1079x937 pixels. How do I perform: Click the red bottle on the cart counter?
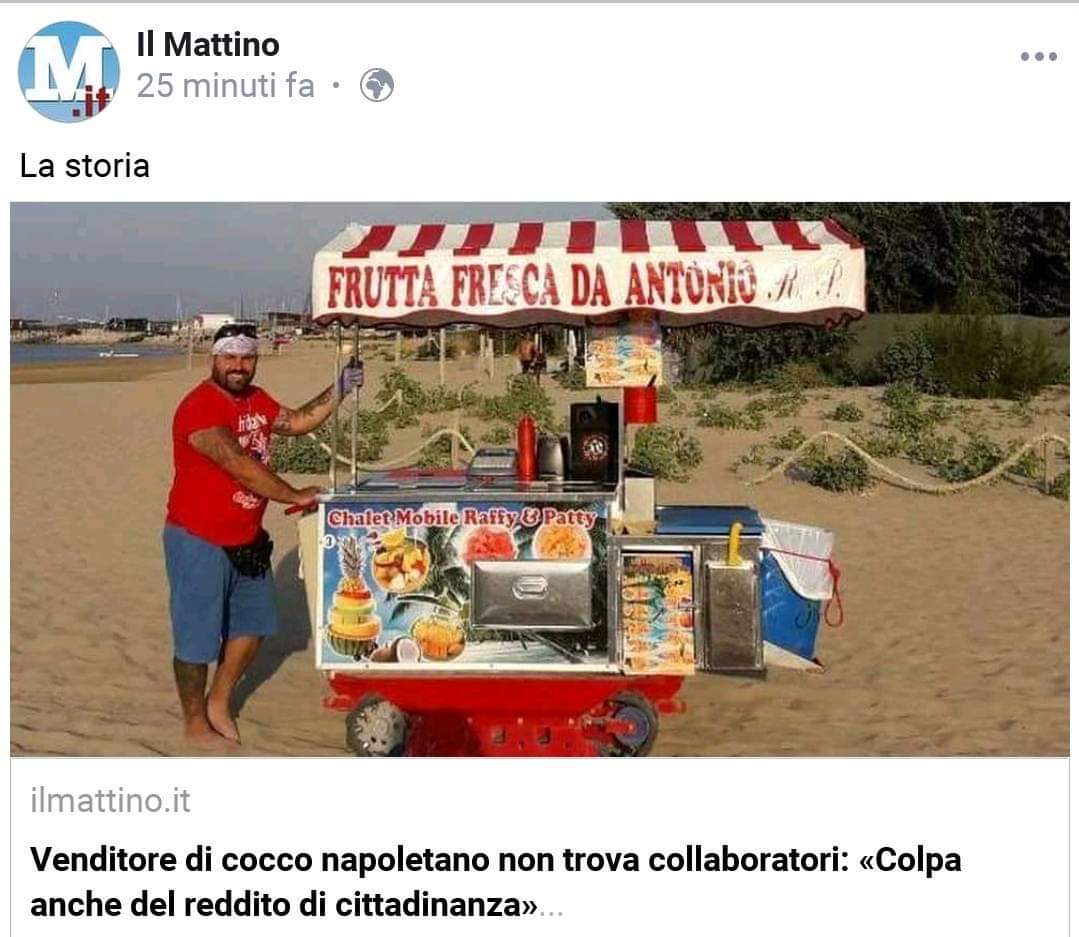(x=526, y=447)
